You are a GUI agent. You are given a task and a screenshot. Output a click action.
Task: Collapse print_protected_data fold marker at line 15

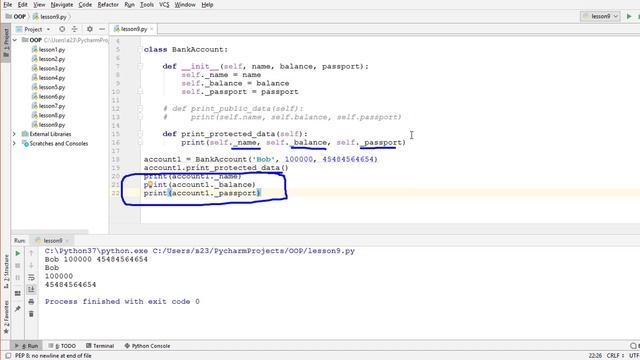click(x=140, y=134)
